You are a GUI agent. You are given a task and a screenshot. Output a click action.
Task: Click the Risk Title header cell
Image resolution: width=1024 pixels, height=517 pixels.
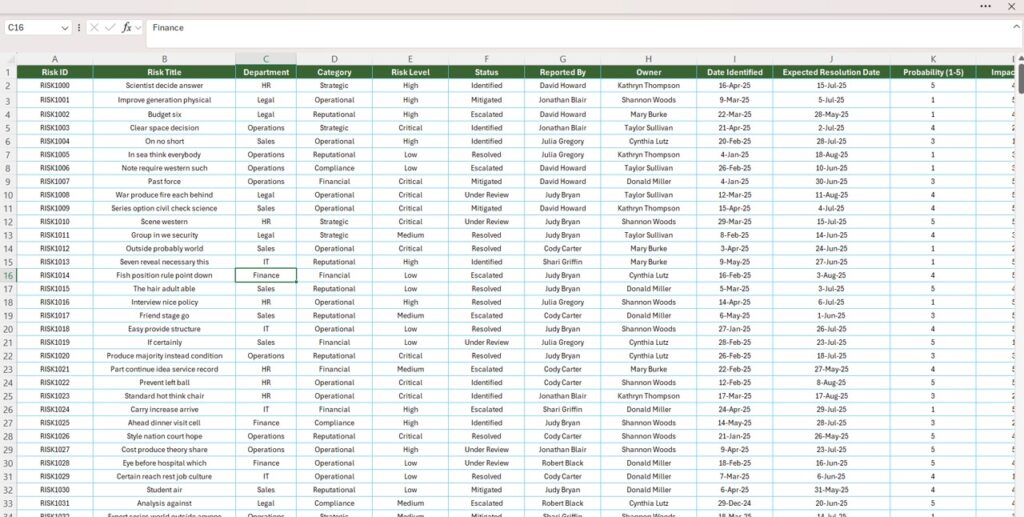tap(165, 72)
